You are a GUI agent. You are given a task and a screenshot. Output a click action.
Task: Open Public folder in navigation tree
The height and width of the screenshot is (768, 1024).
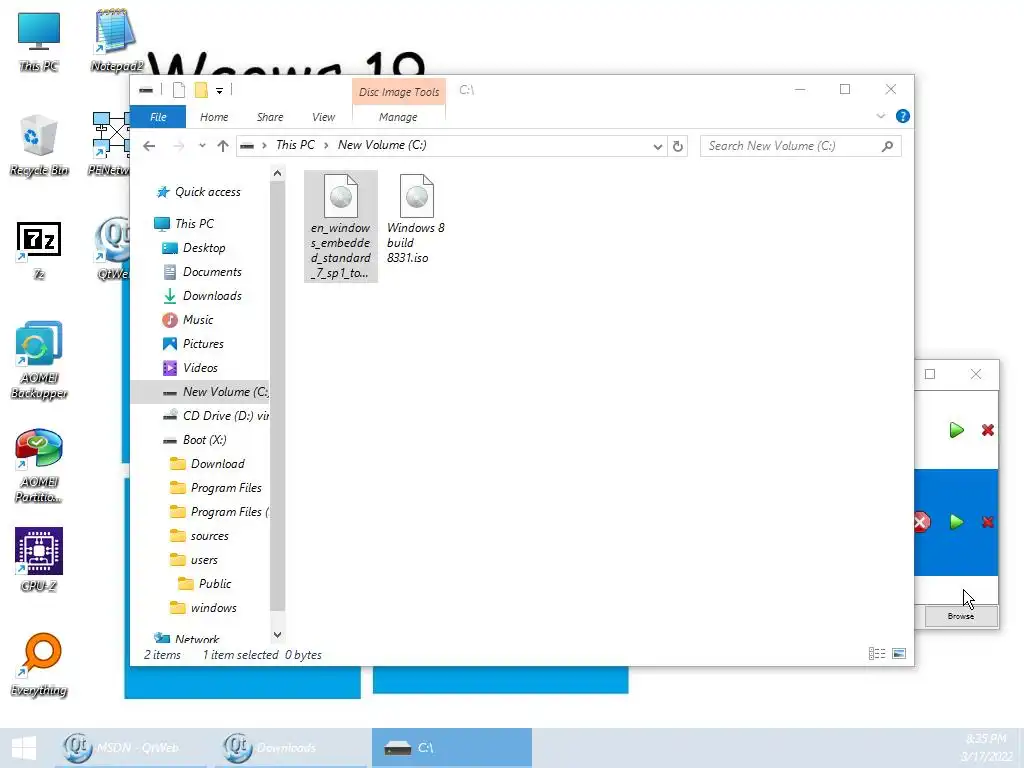point(204,584)
